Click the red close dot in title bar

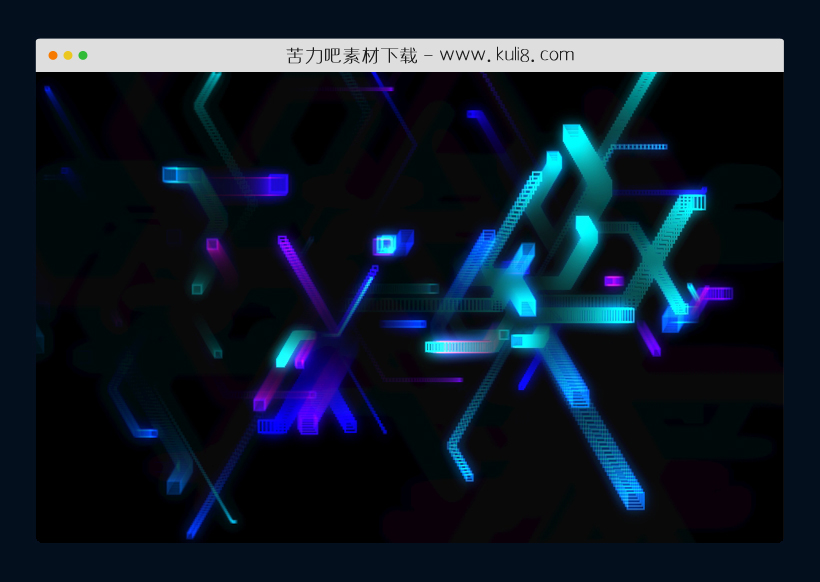pos(53,55)
